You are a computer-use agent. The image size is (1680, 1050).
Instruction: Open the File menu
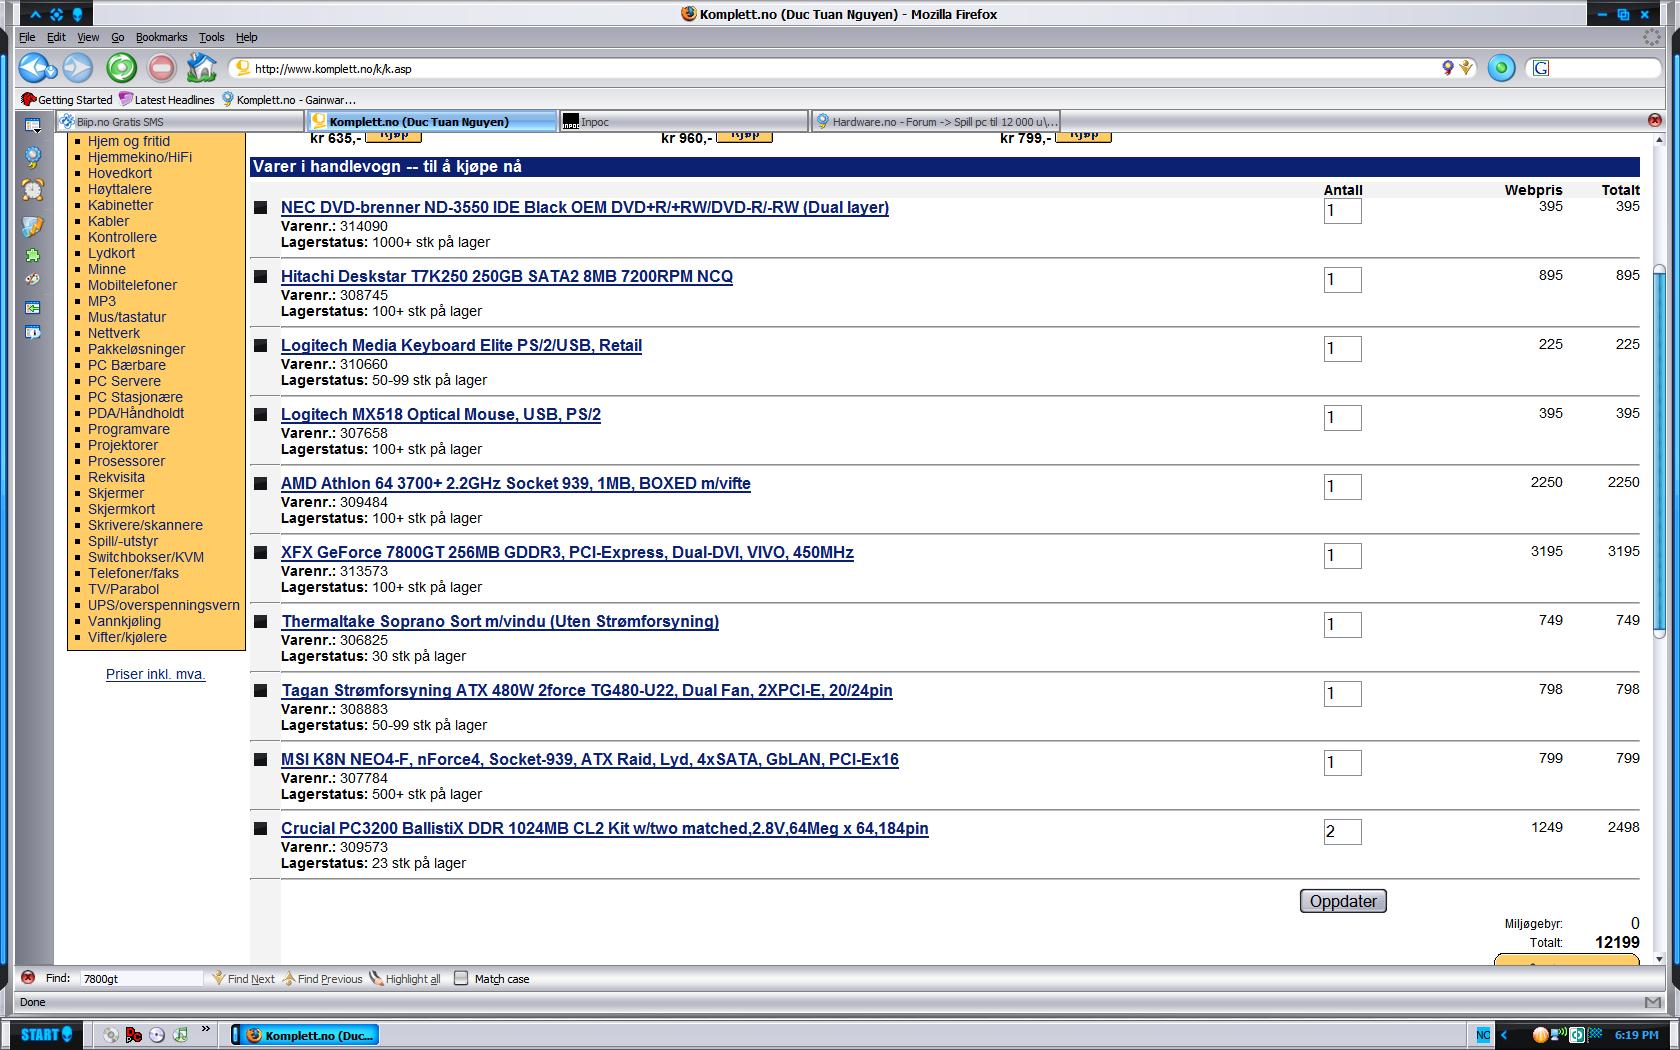(27, 37)
